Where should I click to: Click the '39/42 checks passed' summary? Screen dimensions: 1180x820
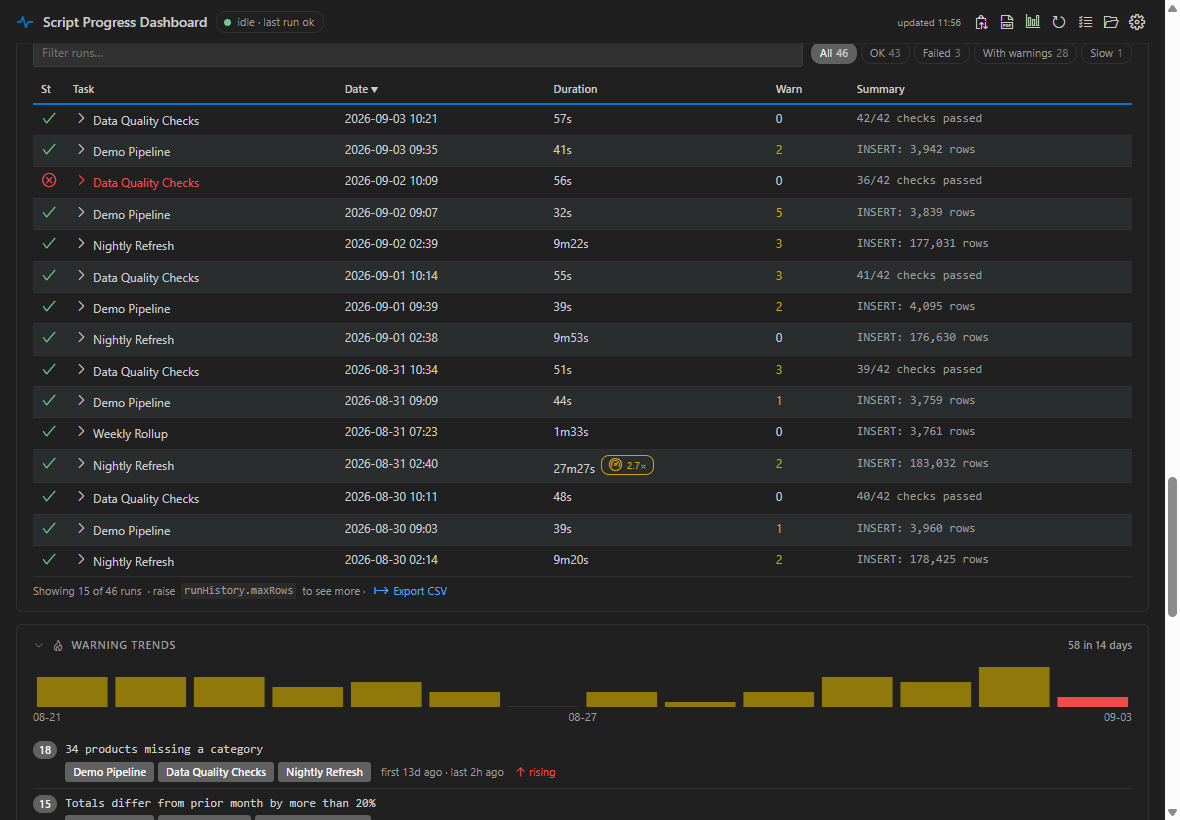(919, 369)
